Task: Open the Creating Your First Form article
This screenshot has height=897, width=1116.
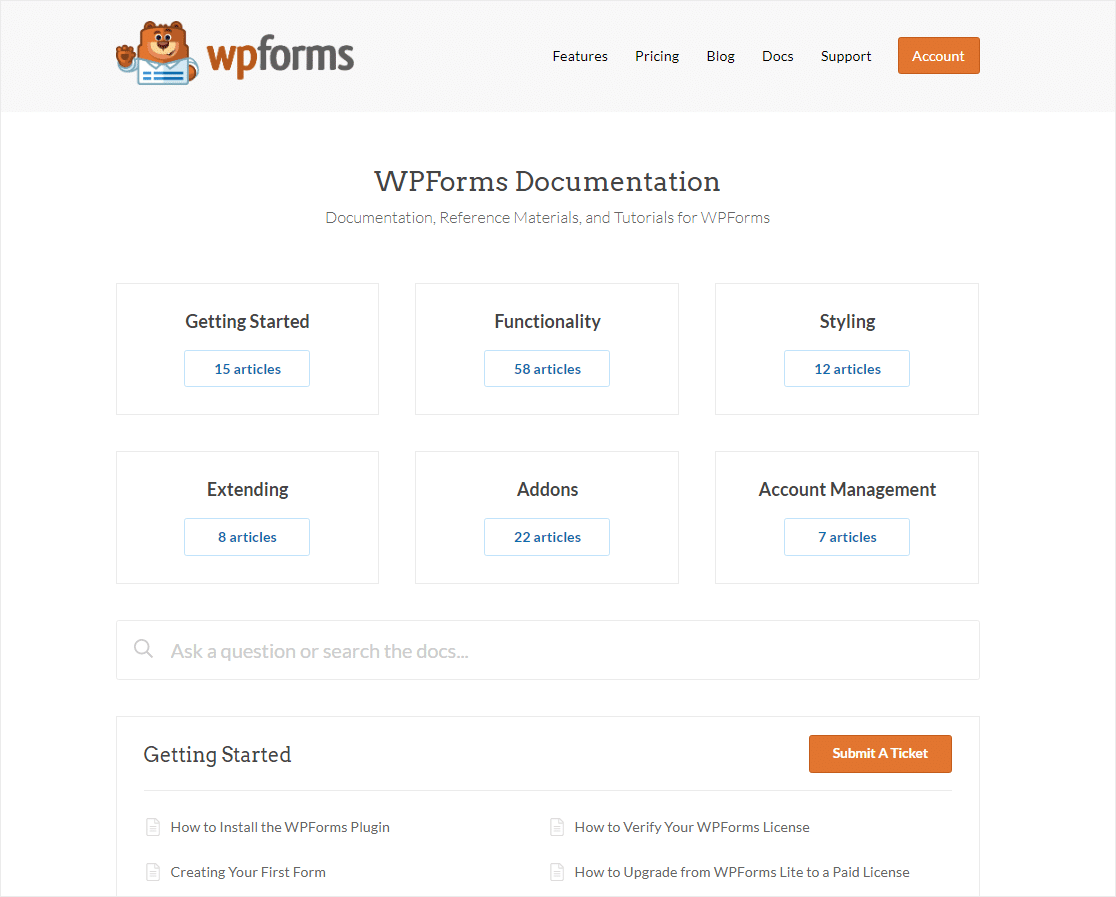Action: click(x=248, y=872)
